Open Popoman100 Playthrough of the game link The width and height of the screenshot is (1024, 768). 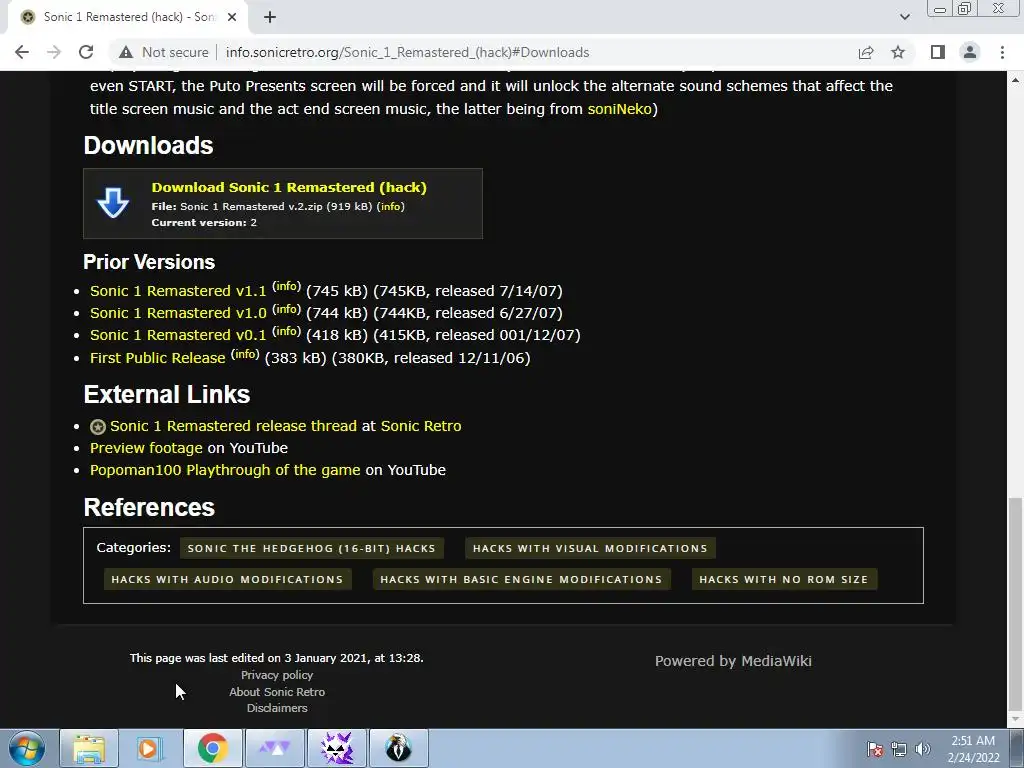click(x=225, y=470)
